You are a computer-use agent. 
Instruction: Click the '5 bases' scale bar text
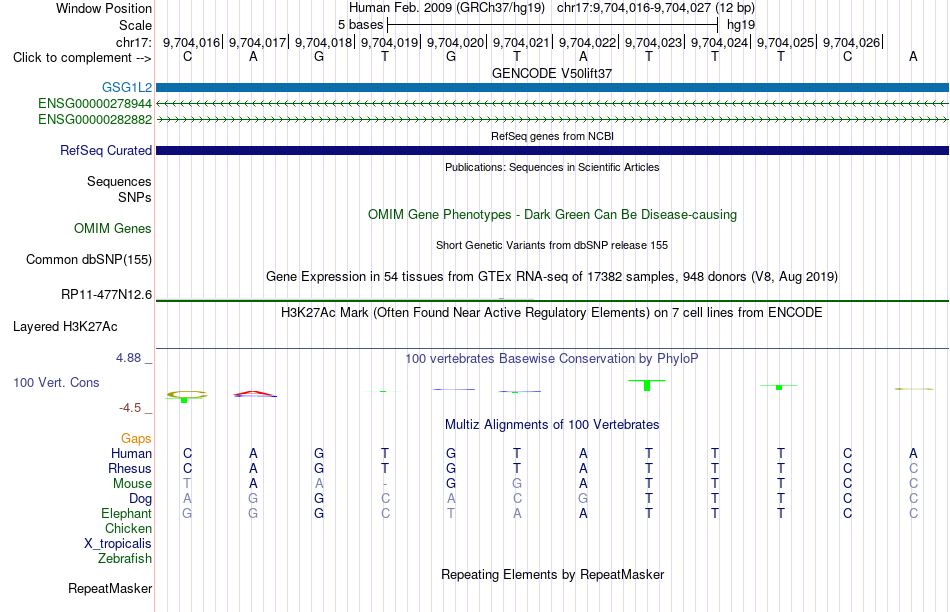(x=360, y=25)
